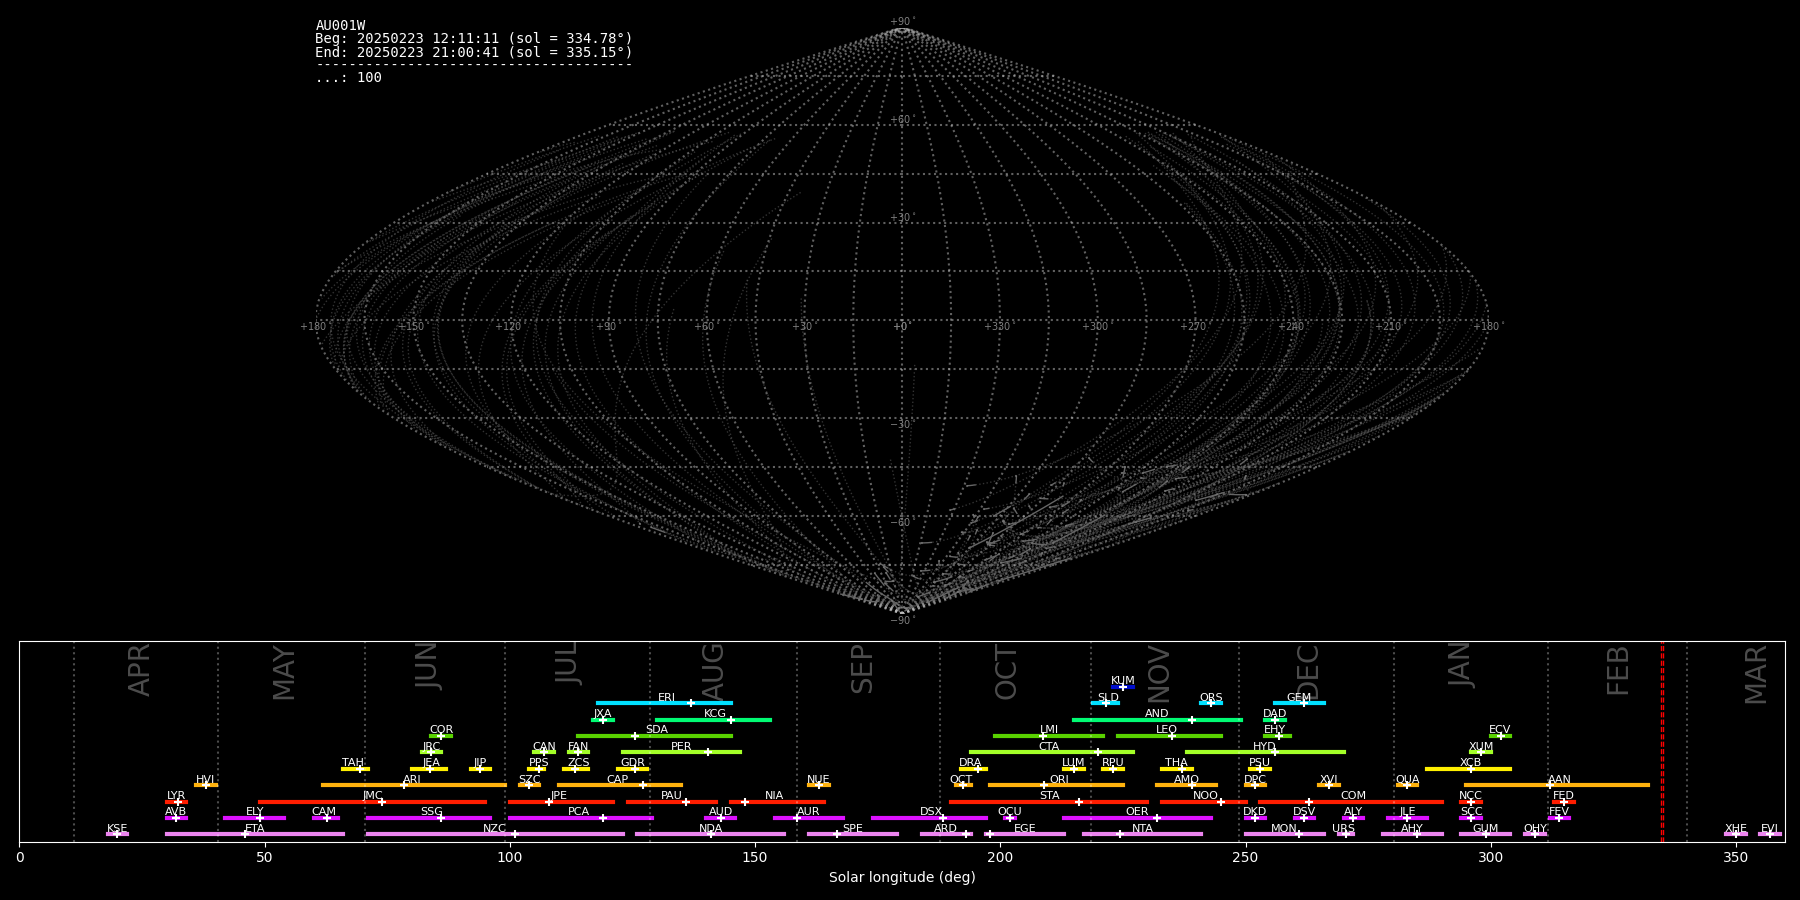Click the red dashed current solar longitude line

click(1662, 741)
